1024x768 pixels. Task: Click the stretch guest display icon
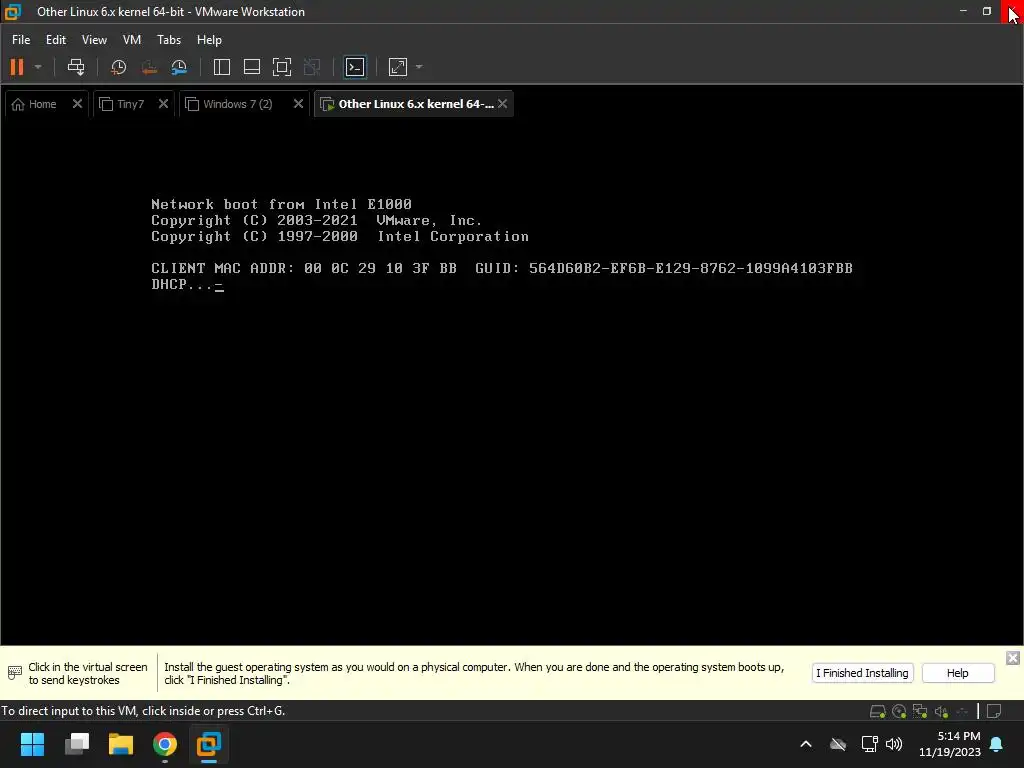point(398,67)
